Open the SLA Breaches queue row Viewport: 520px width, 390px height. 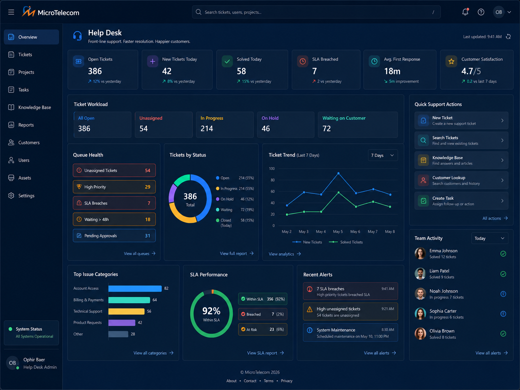point(114,203)
